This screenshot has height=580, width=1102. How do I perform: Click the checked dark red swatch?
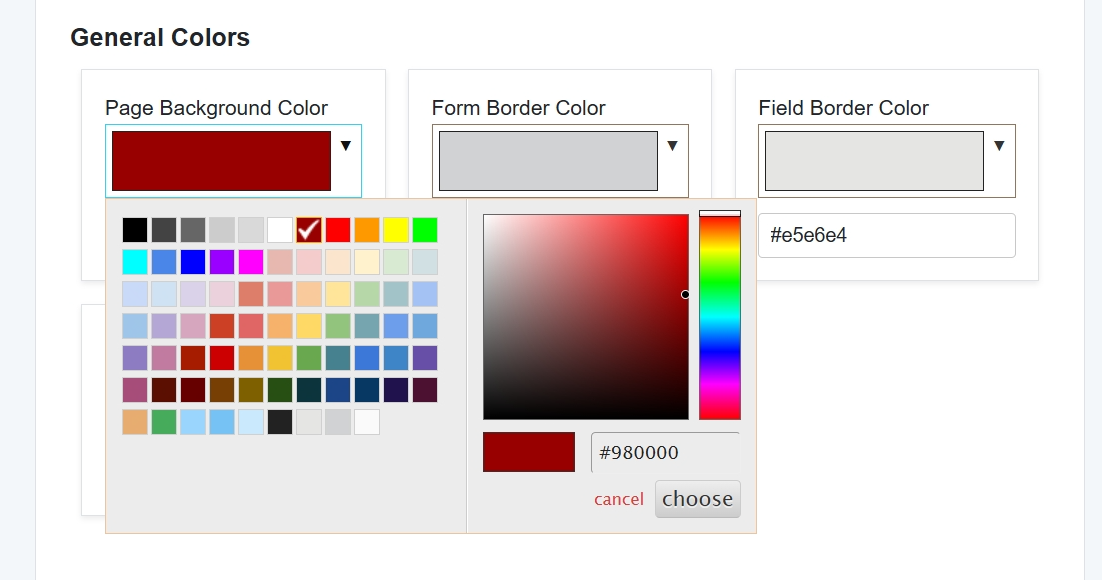(309, 230)
